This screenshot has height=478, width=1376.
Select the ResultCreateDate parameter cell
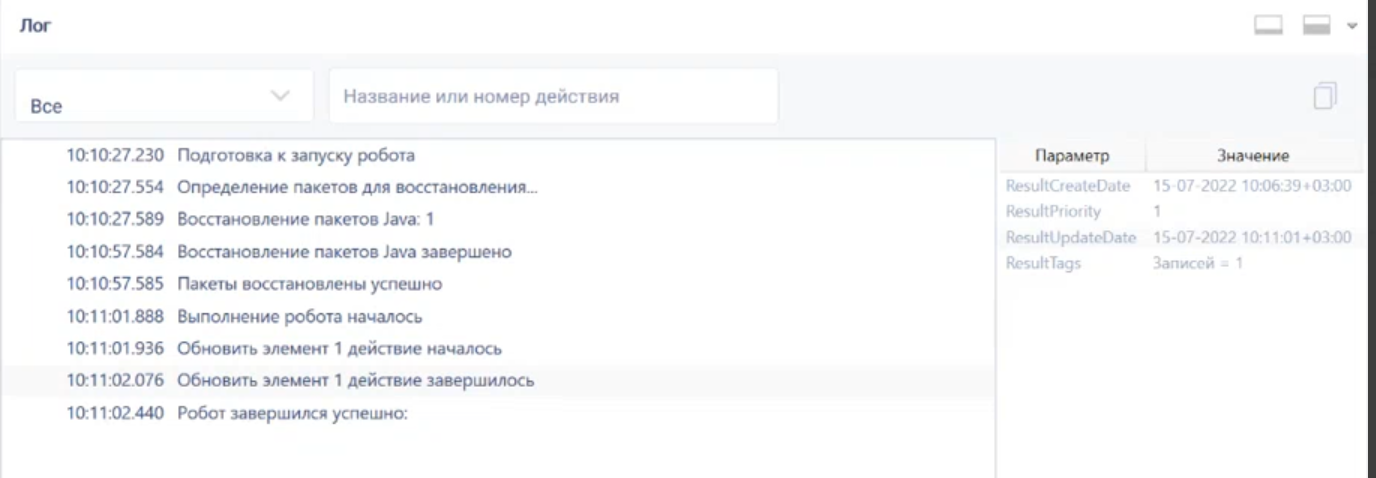tap(1068, 186)
